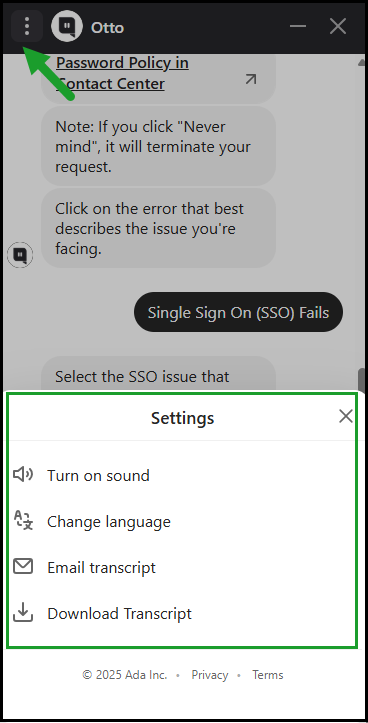The width and height of the screenshot is (368, 723).
Task: Click the Single Sign On (SSO) Fails bubble
Action: [238, 312]
